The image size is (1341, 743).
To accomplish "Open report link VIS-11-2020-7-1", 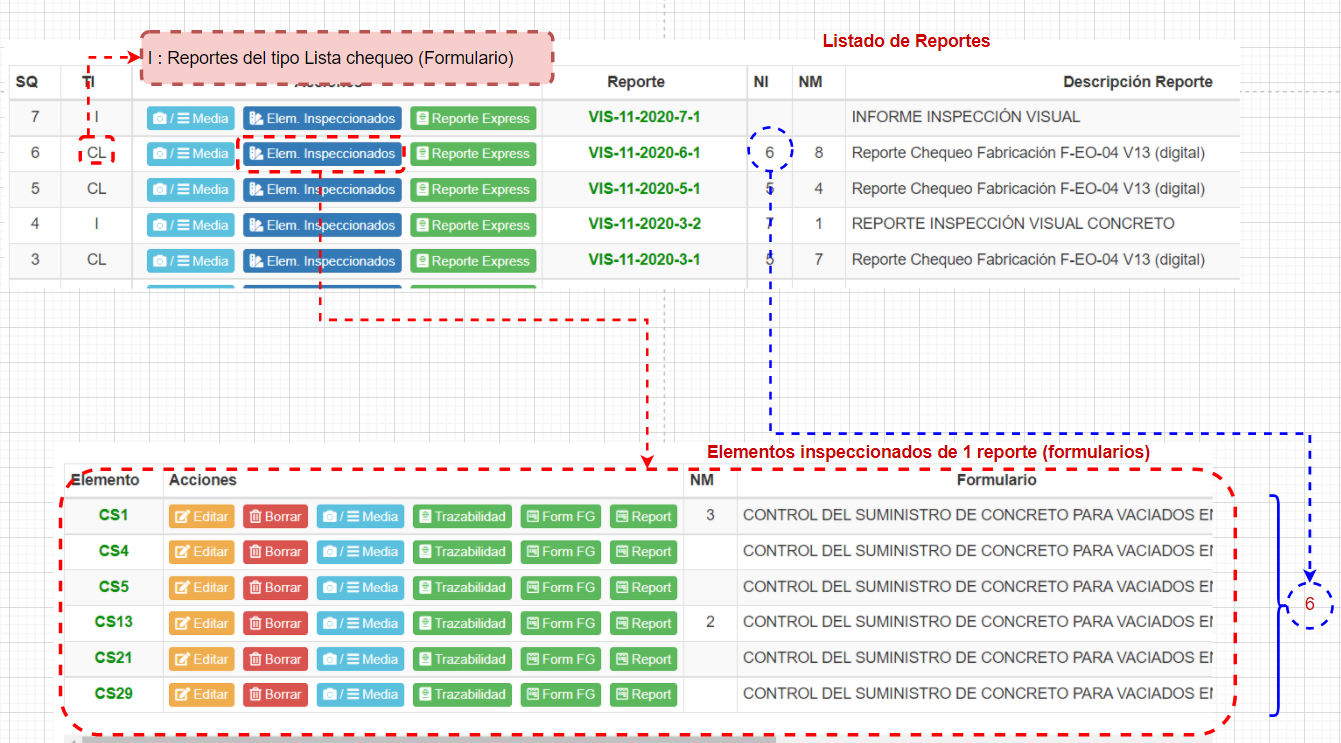I will coord(644,117).
